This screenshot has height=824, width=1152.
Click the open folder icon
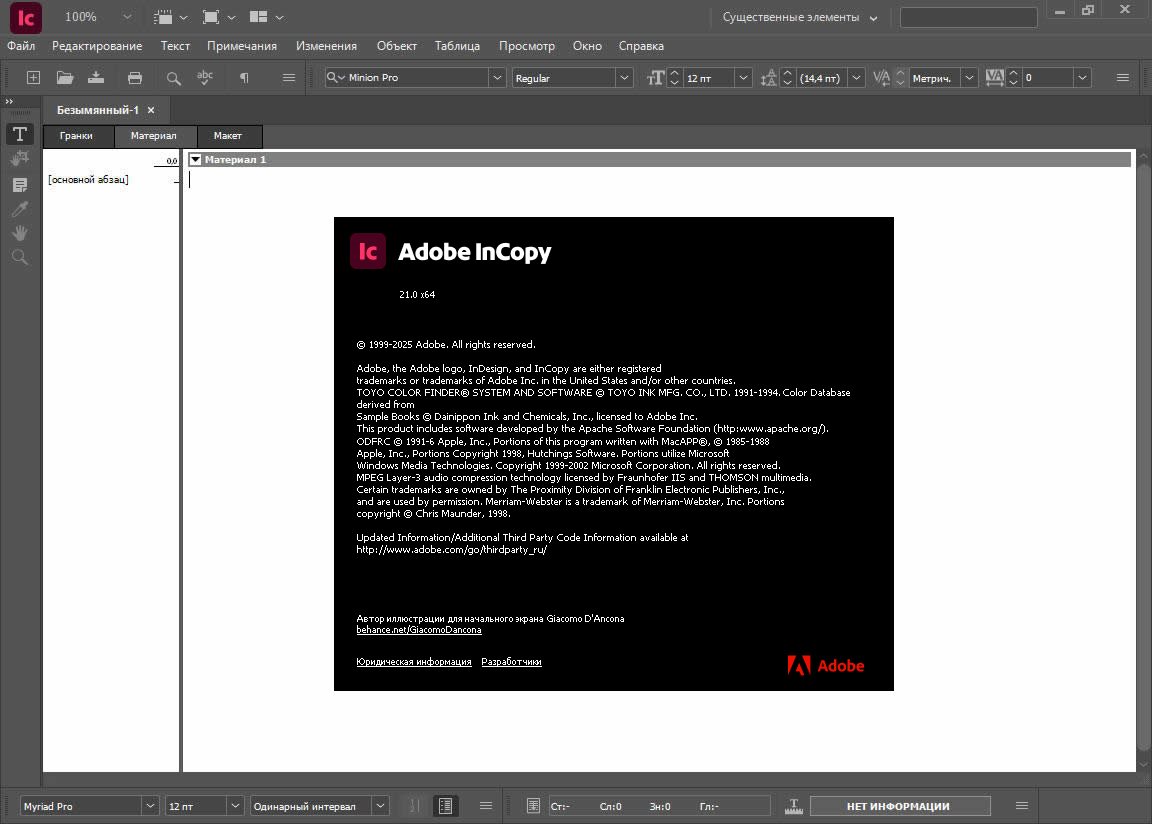65,78
